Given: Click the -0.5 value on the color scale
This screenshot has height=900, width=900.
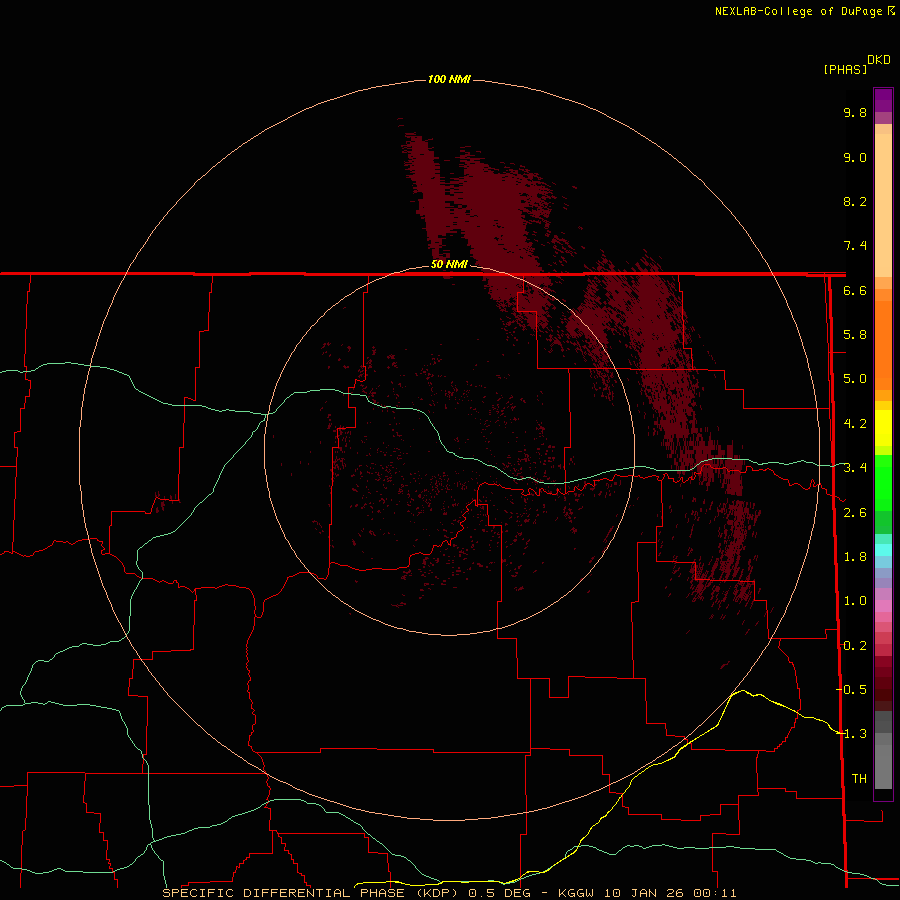Looking at the screenshot, I should point(852,689).
